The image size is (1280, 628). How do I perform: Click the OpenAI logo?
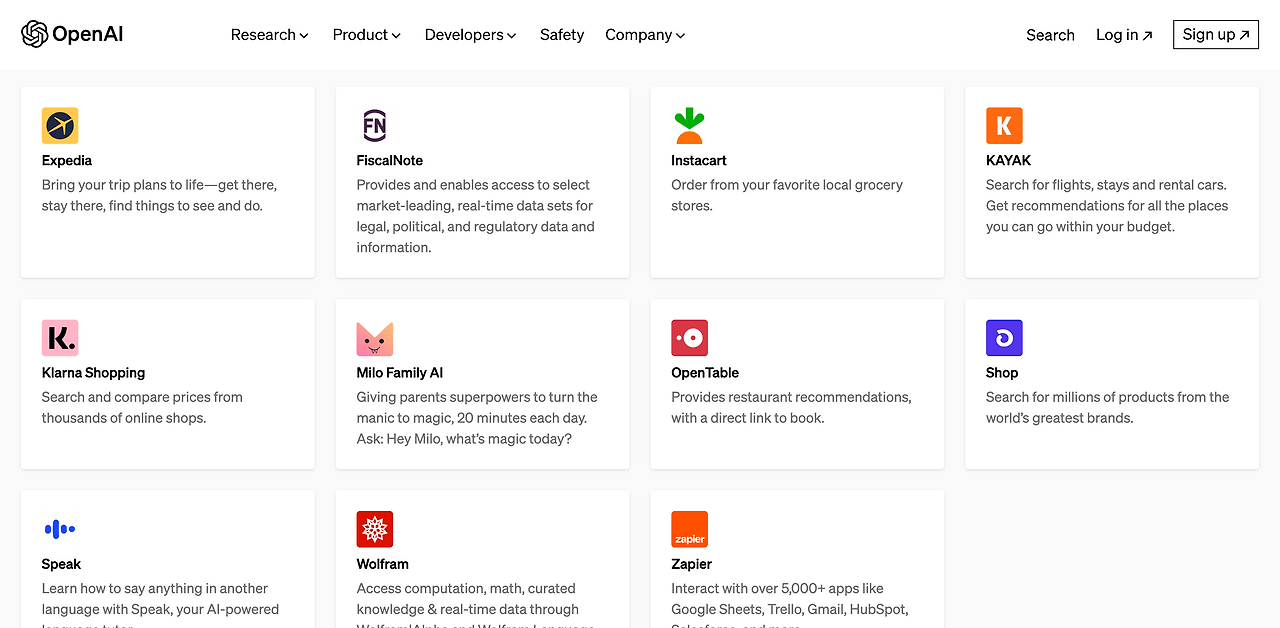(71, 33)
